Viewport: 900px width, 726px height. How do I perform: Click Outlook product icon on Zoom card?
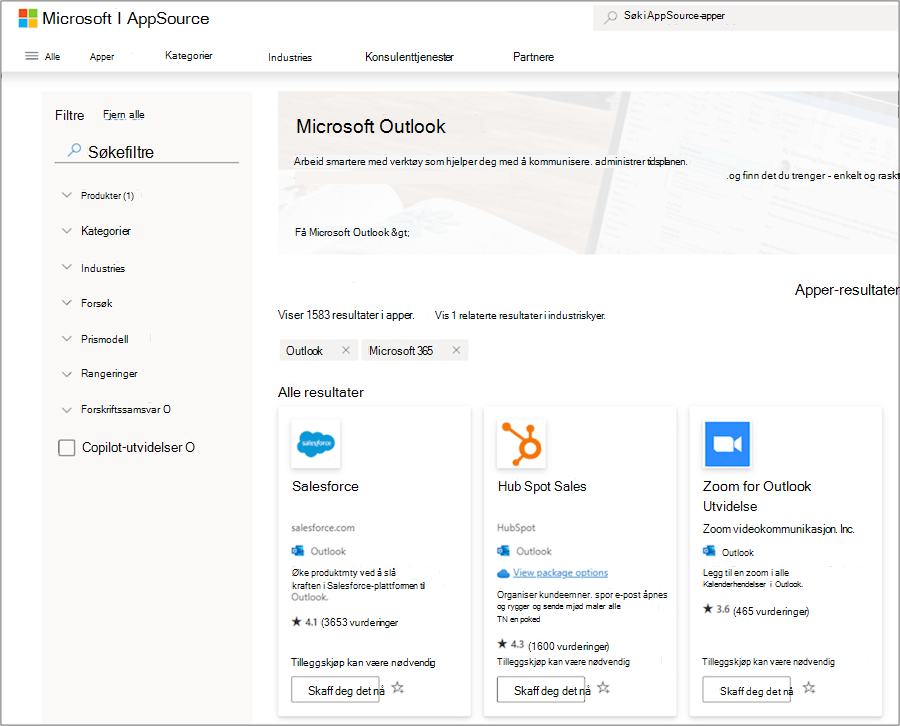(x=709, y=552)
